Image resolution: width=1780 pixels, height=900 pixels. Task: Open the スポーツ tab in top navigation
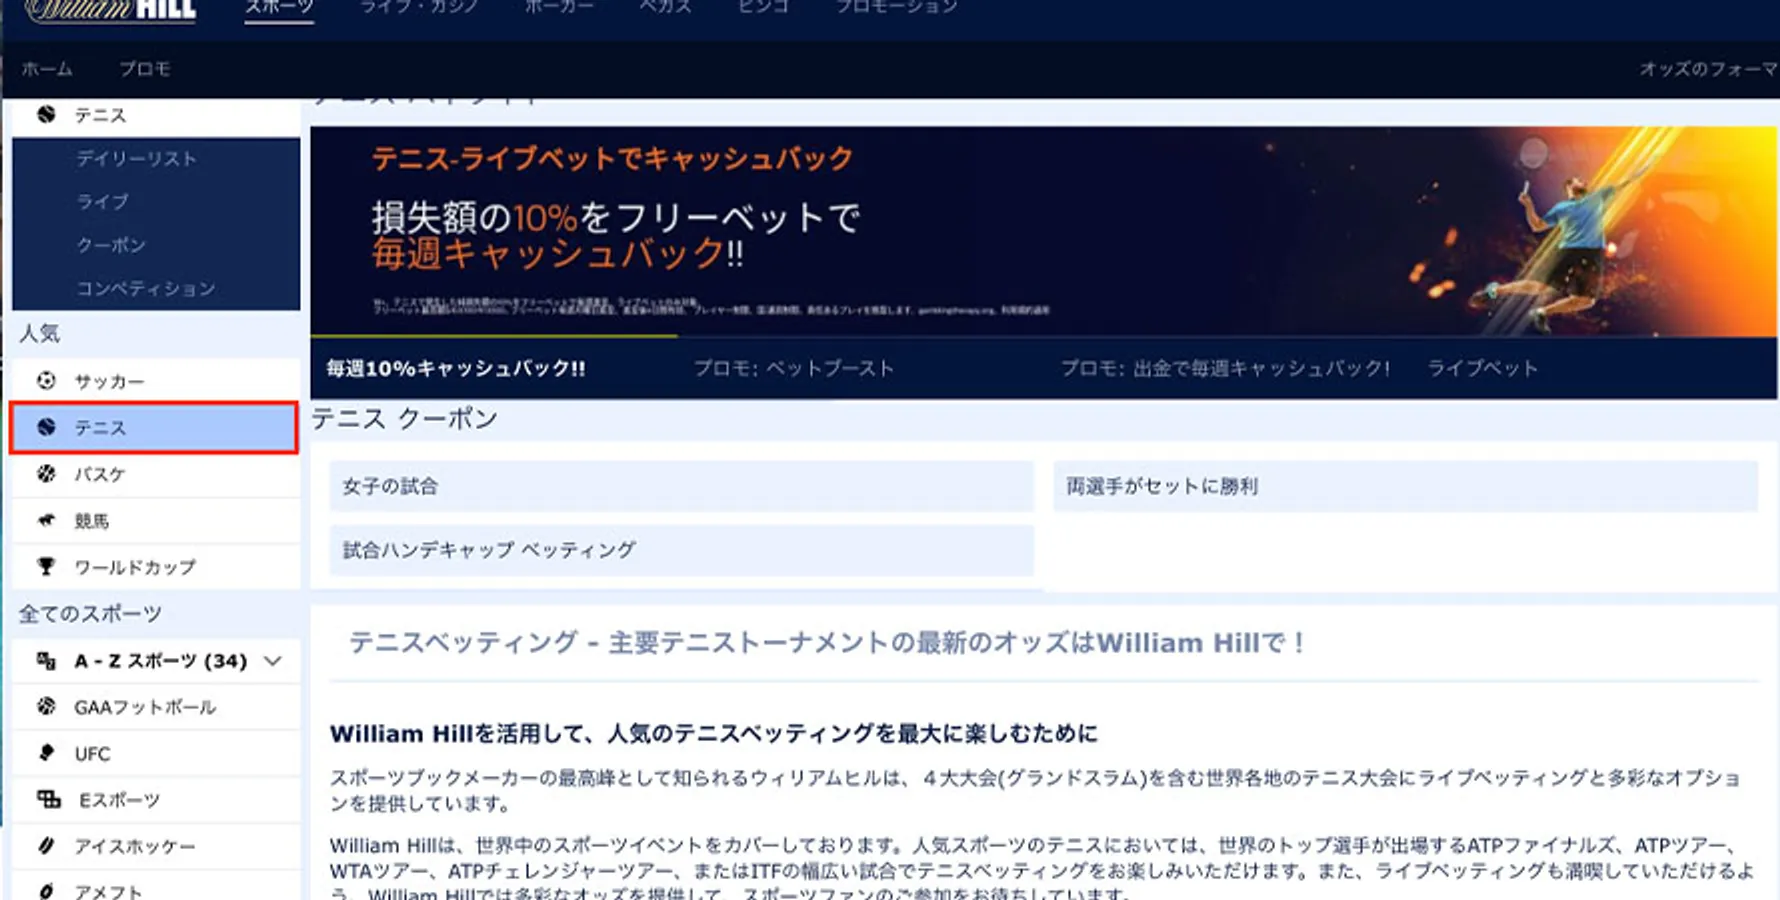(x=279, y=7)
